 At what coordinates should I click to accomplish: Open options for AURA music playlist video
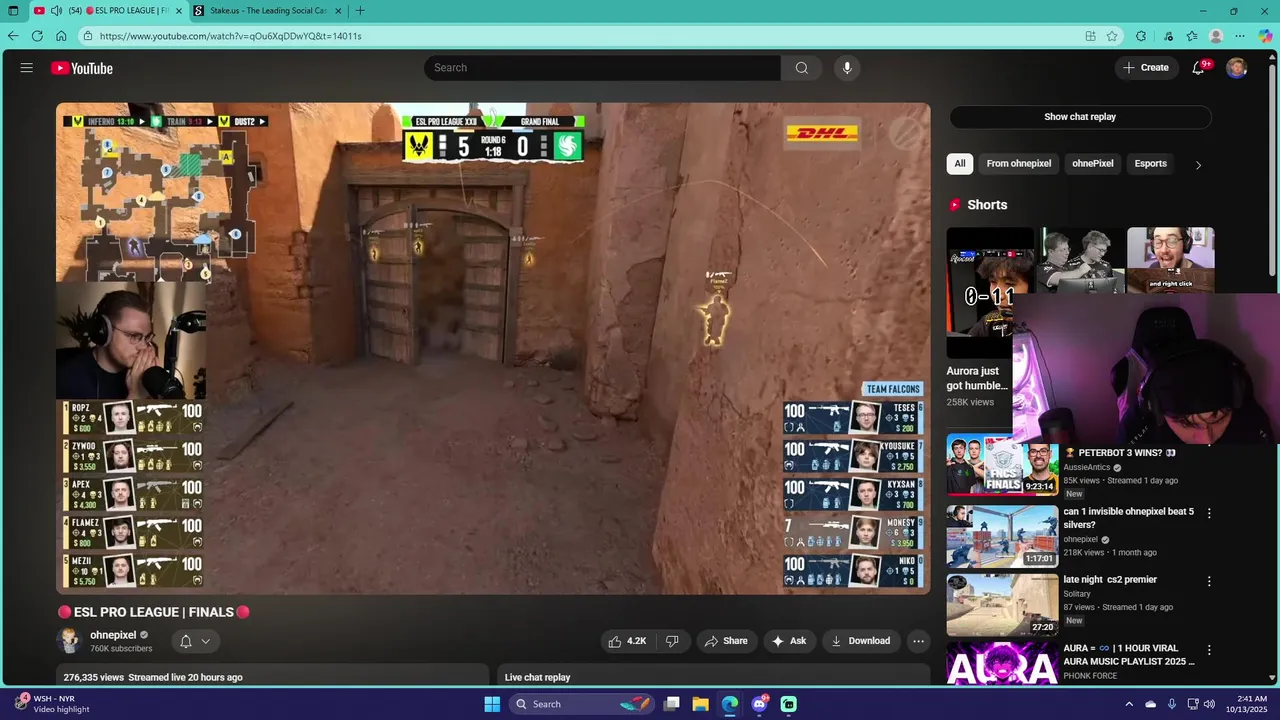coord(1209,650)
